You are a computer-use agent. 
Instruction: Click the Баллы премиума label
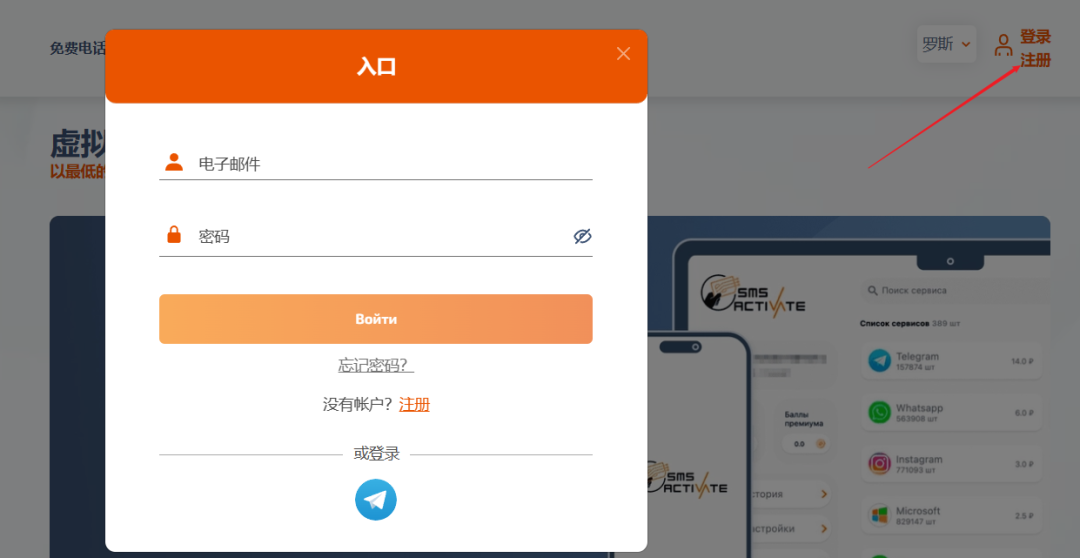click(803, 420)
